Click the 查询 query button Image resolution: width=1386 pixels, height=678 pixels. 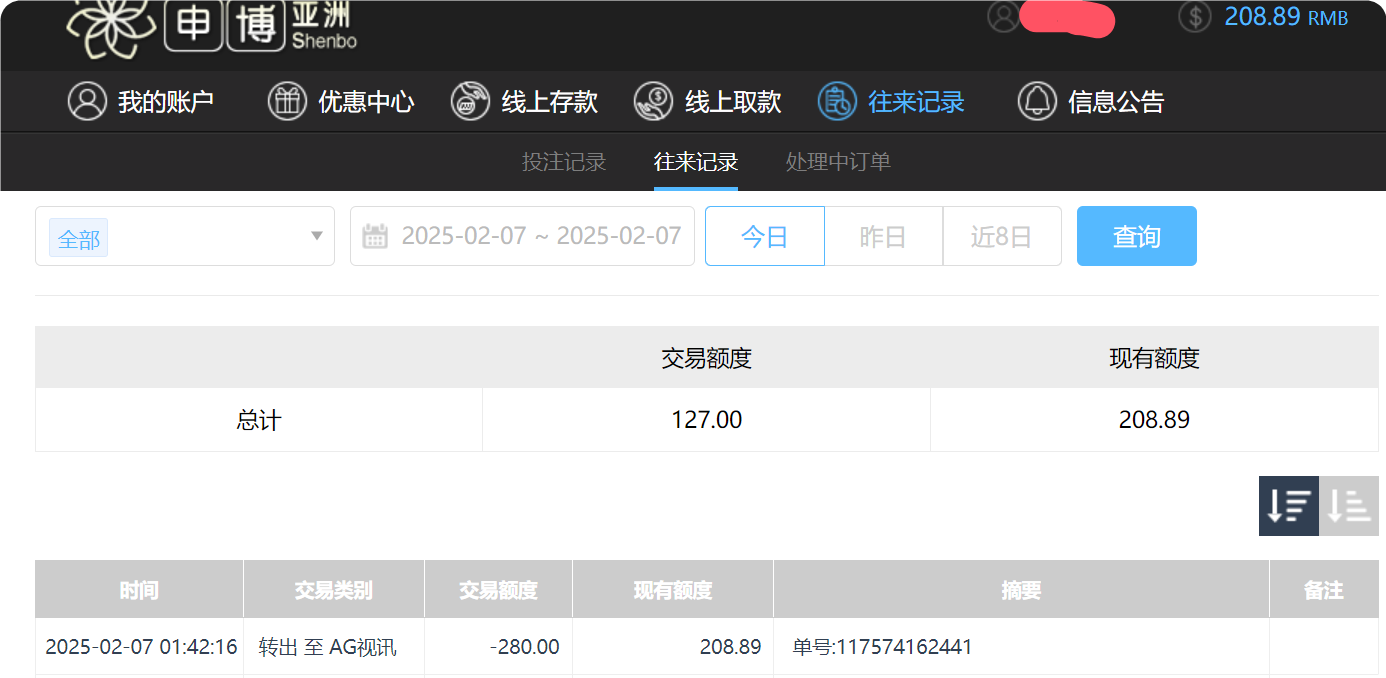1137,235
